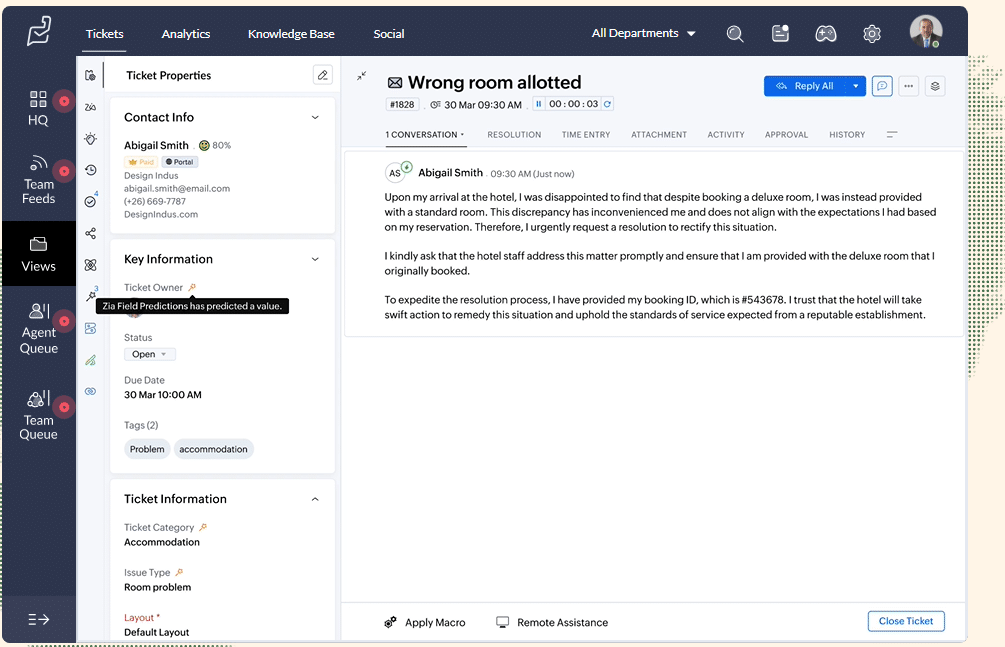Open the approvals checkmark icon with badge 4

pyautogui.click(x=91, y=201)
